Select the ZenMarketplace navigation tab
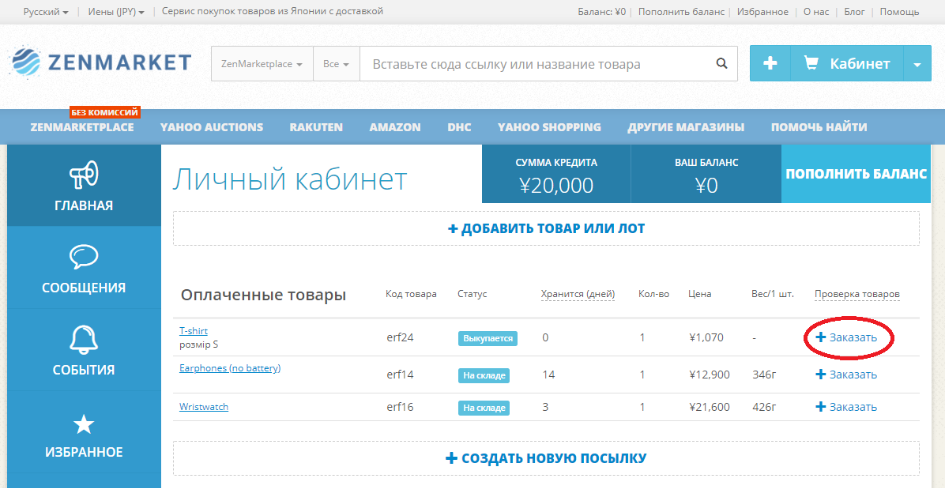The image size is (945, 488). (82, 127)
